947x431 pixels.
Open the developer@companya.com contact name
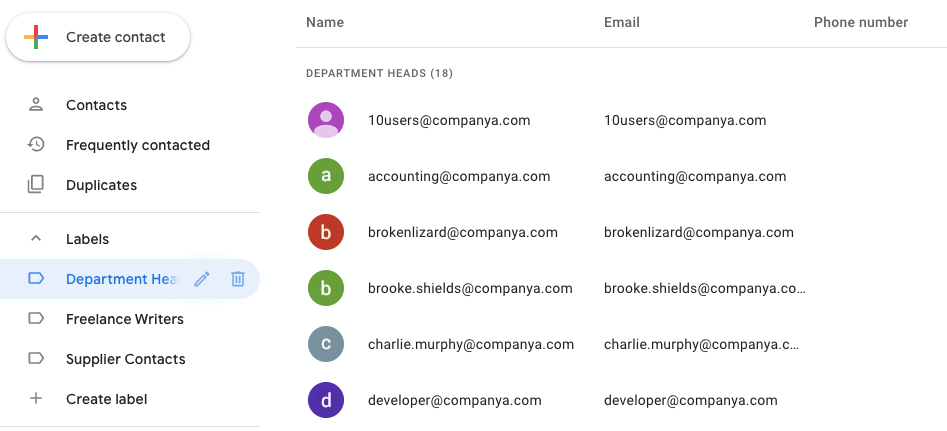pyautogui.click(x=455, y=400)
